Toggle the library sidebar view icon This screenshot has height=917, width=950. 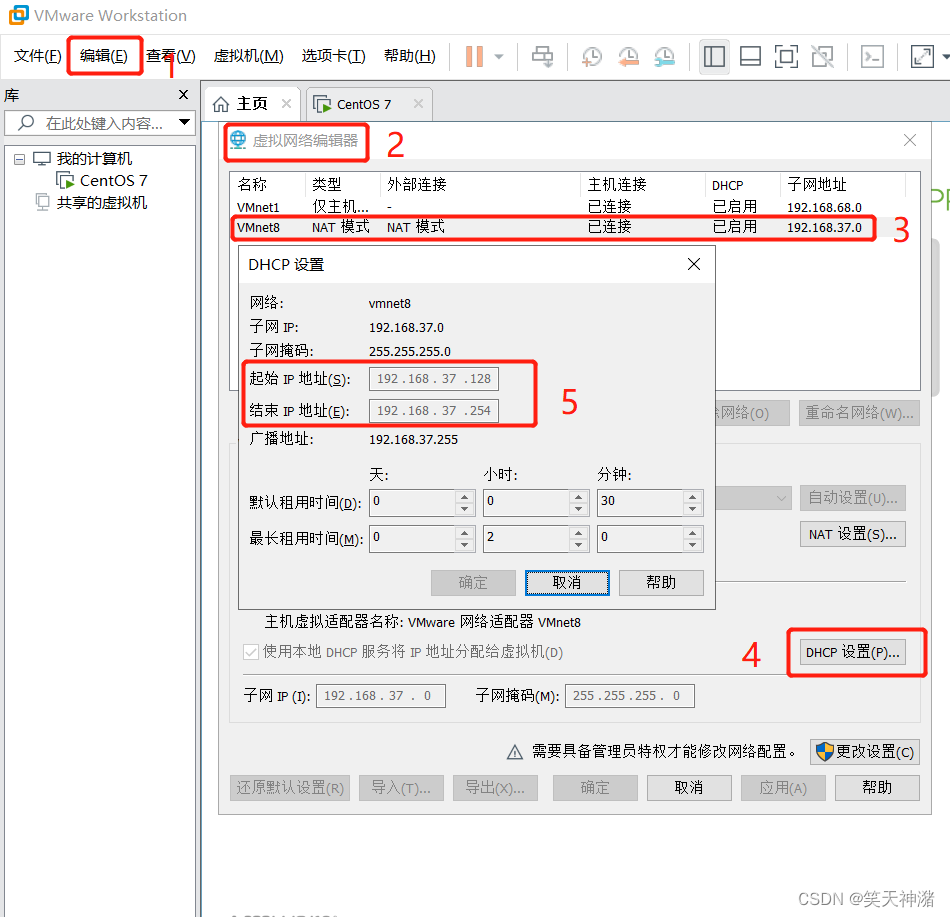click(714, 57)
